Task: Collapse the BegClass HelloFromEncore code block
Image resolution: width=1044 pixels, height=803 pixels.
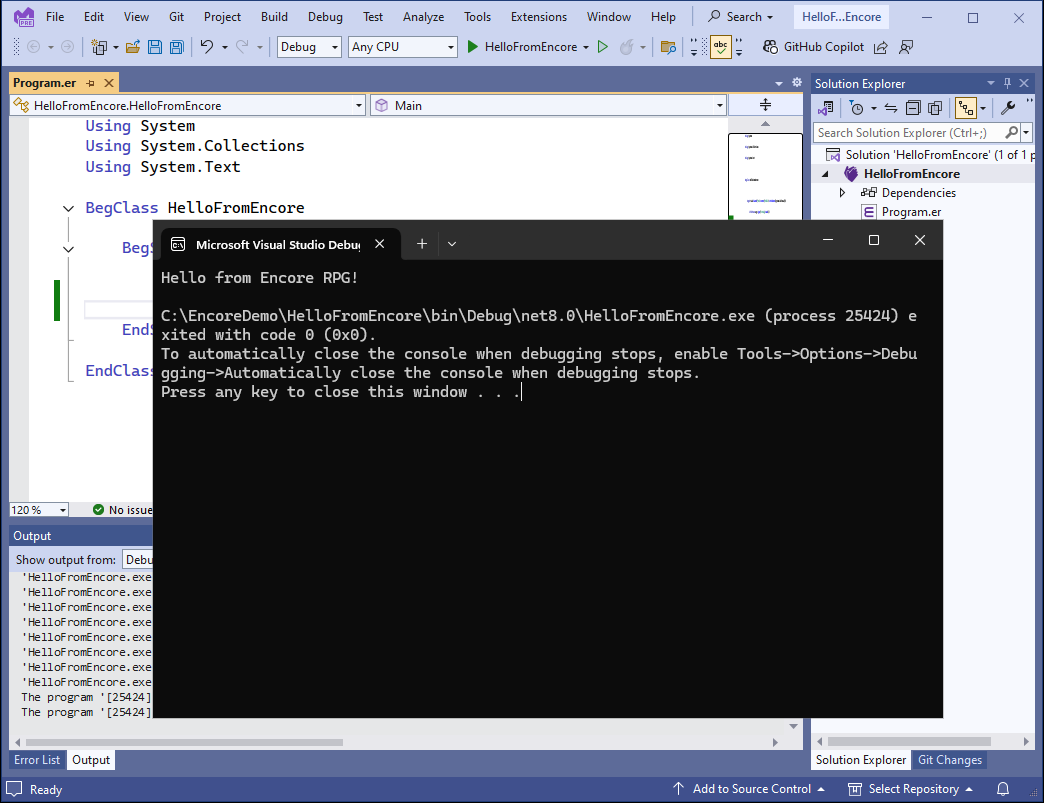Action: (68, 208)
